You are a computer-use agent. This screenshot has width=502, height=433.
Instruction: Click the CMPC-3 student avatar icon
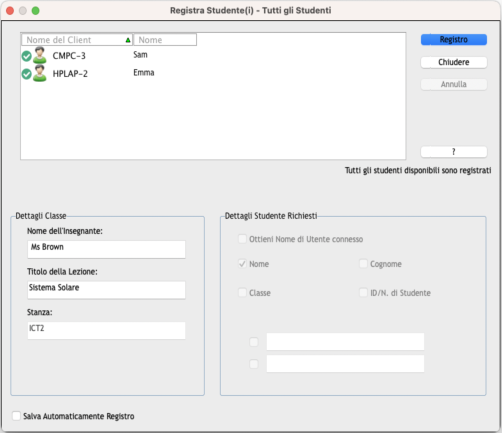click(x=40, y=55)
